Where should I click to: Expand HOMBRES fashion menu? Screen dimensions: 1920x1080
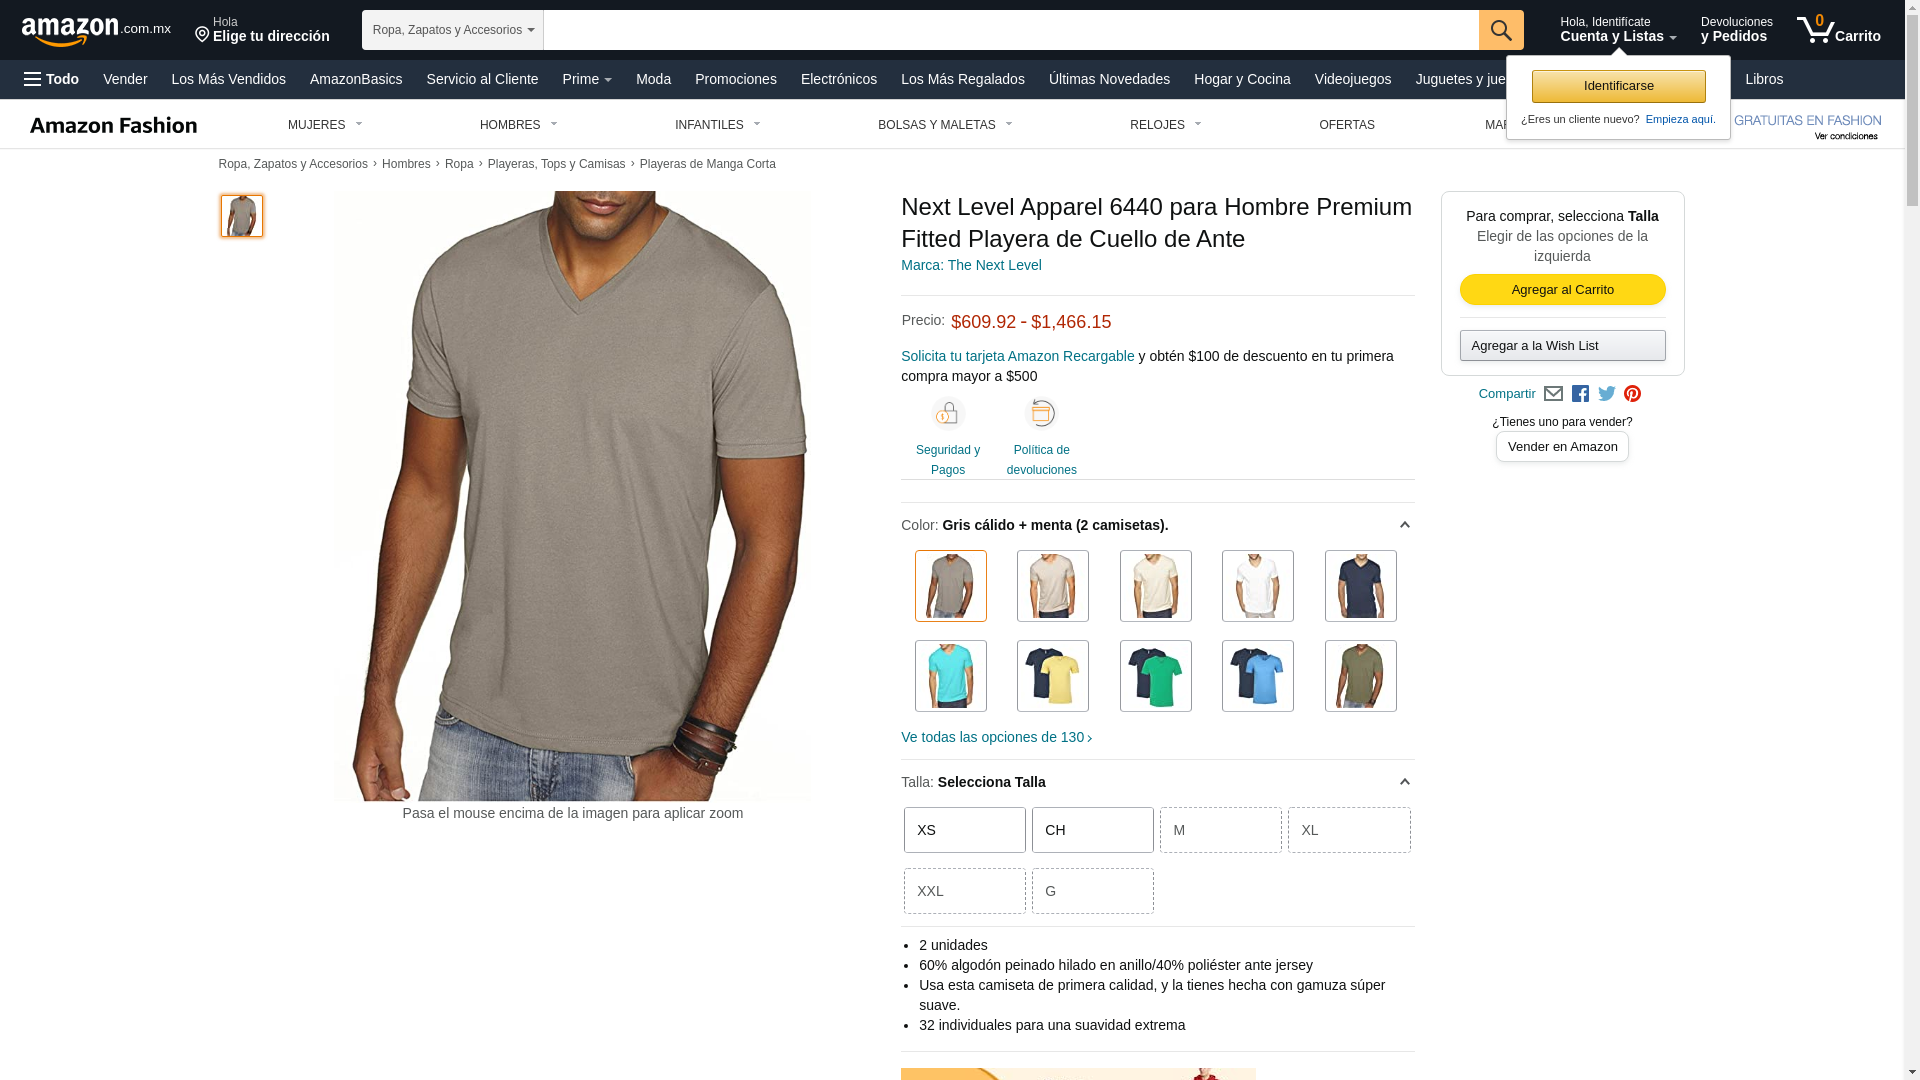click(519, 125)
